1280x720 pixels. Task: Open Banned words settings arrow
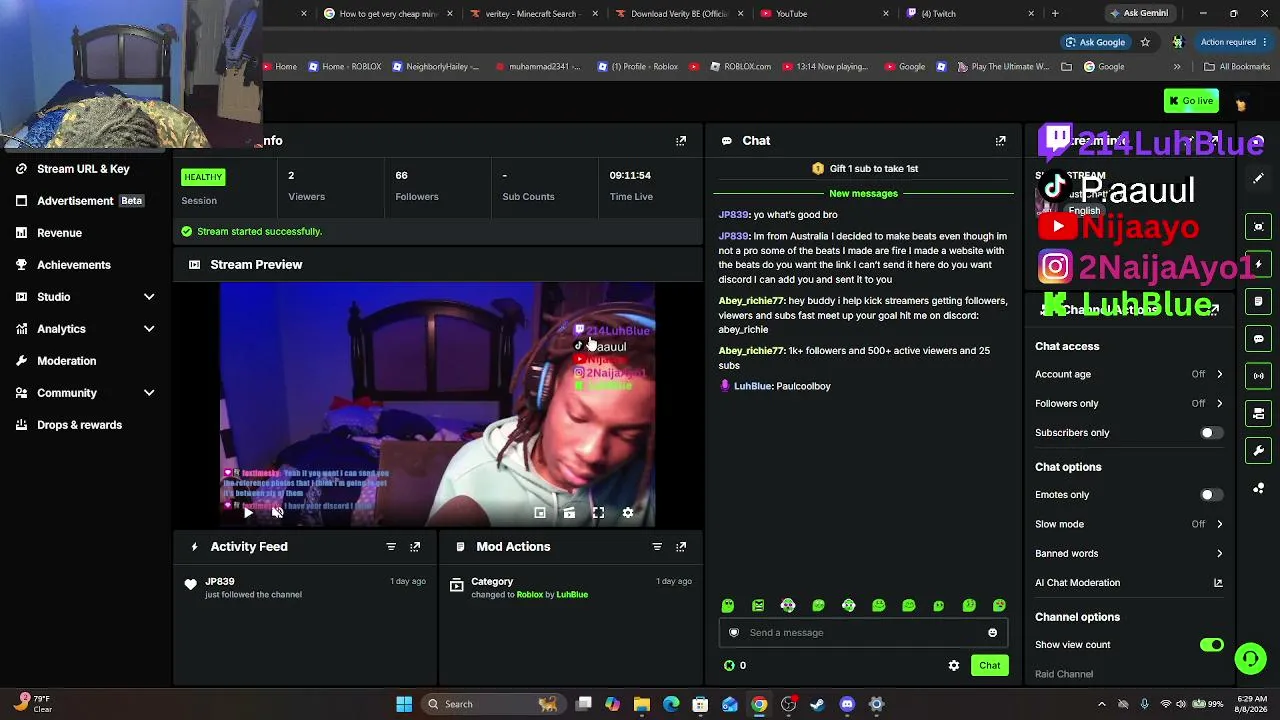(x=1219, y=553)
